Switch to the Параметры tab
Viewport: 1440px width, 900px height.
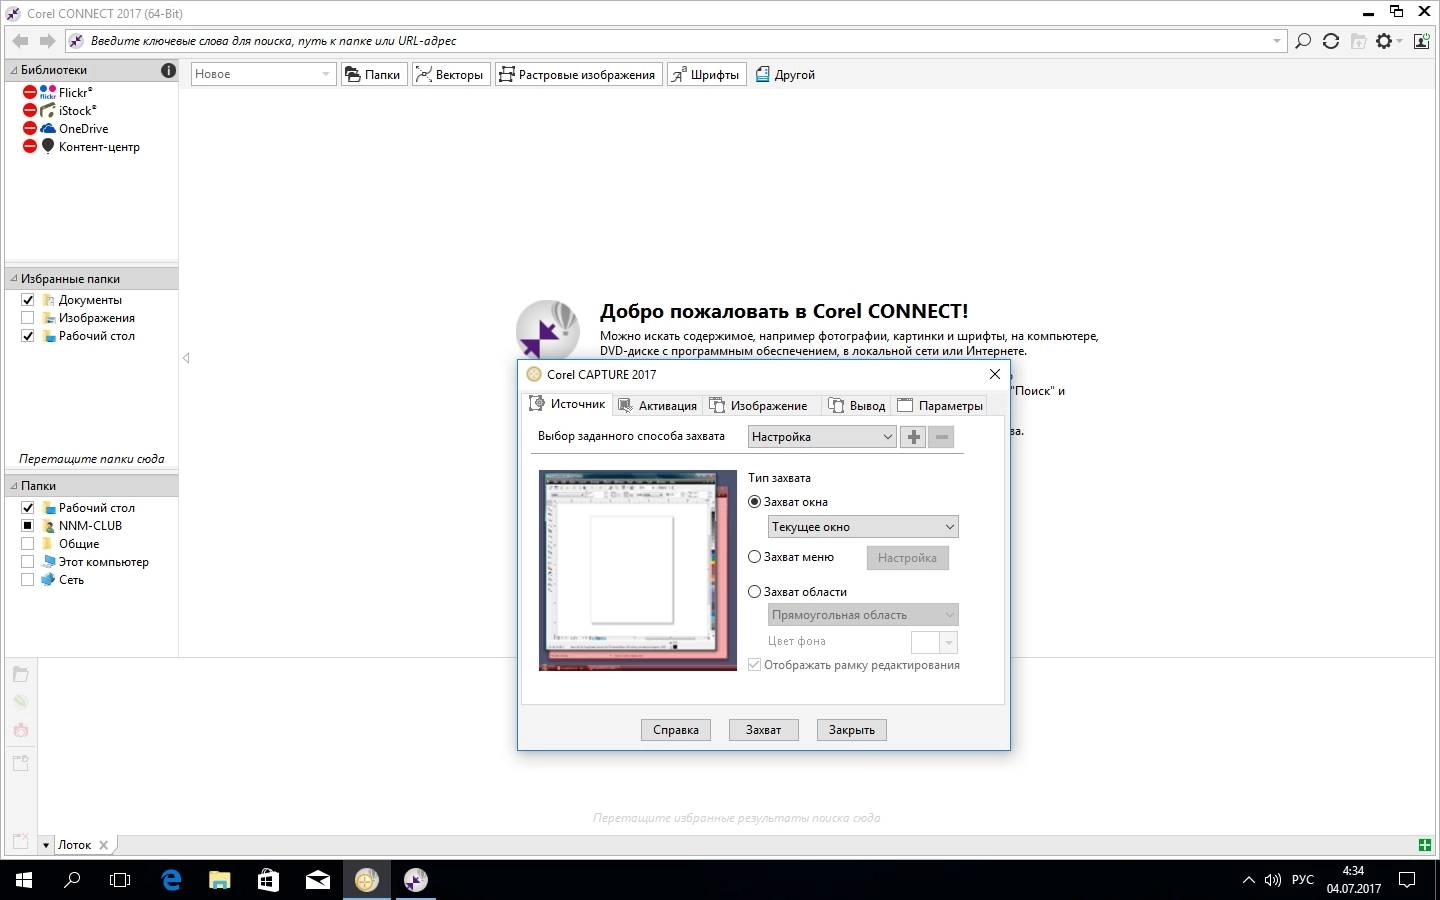[940, 405]
